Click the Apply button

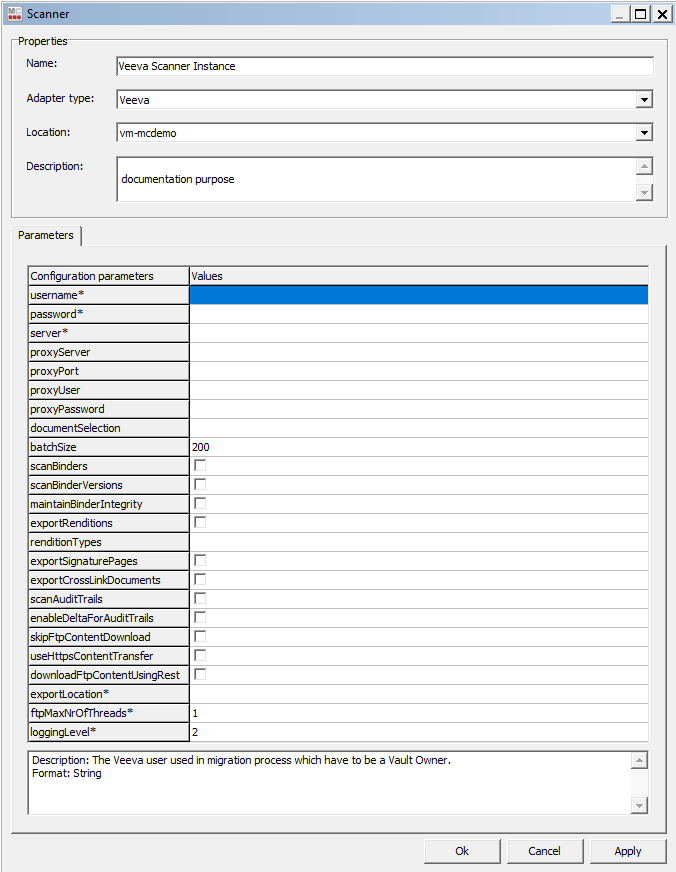click(628, 851)
